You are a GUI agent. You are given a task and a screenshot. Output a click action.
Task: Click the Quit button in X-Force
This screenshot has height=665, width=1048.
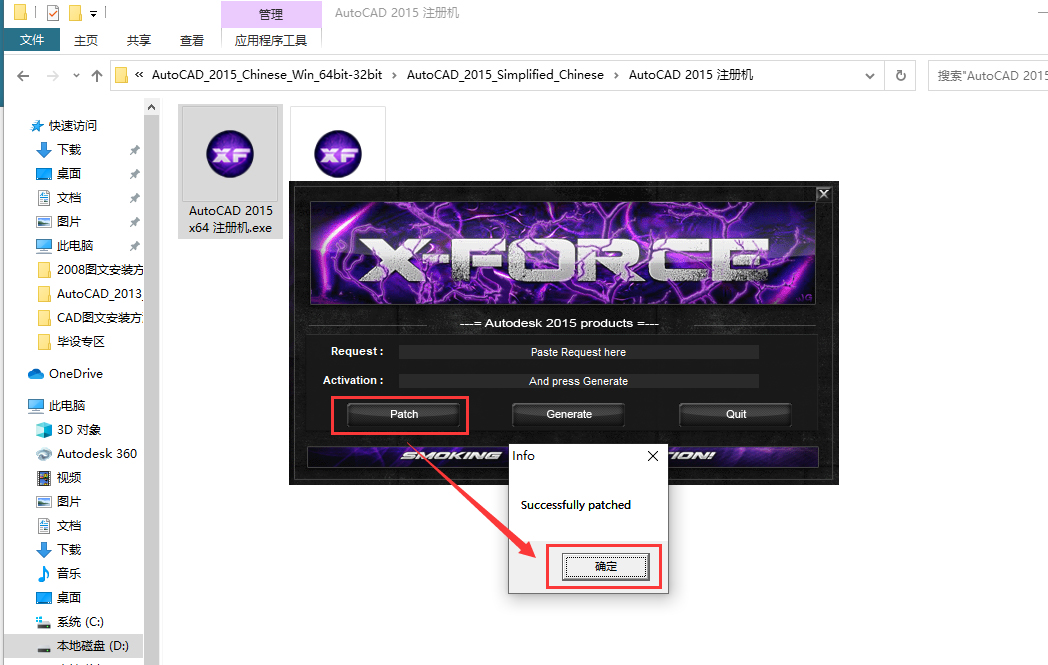tap(736, 414)
